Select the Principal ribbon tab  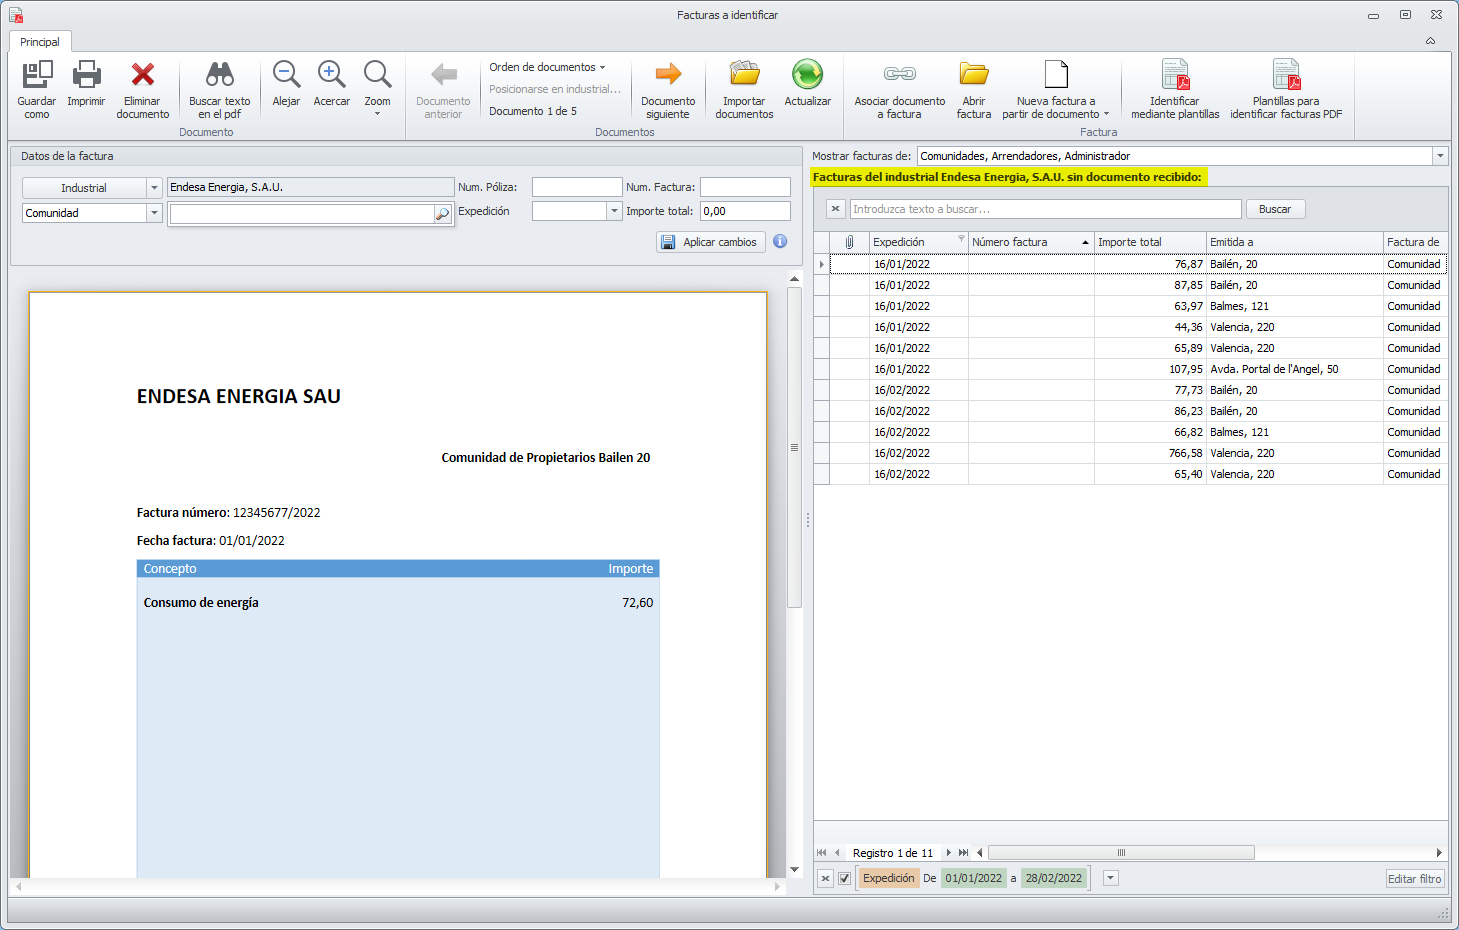40,42
